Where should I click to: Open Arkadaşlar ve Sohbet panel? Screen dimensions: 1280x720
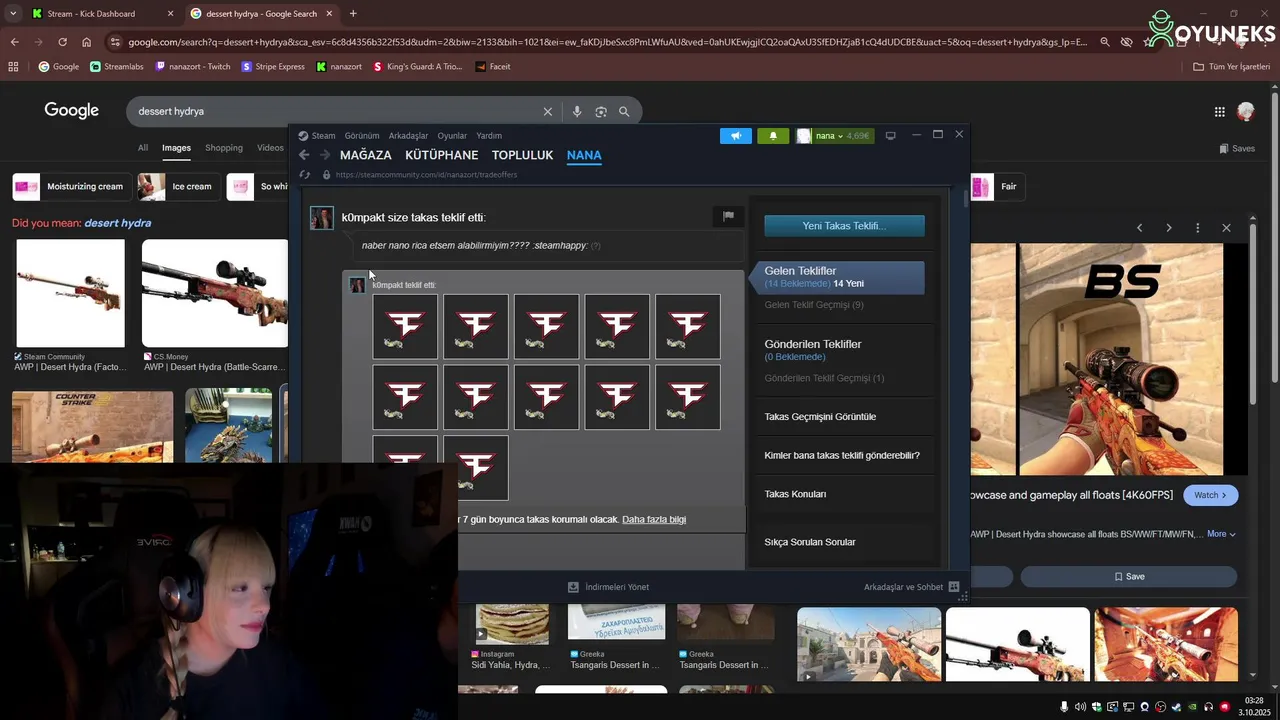tap(911, 587)
